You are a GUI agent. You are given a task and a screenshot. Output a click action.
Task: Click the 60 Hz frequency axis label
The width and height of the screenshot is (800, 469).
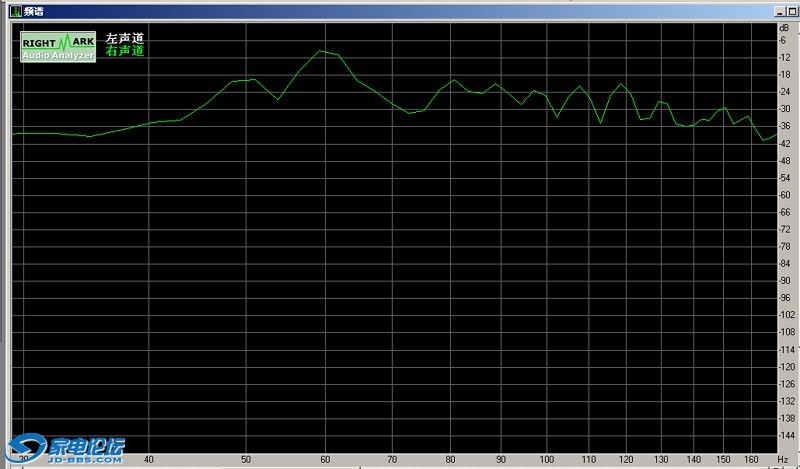tap(325, 460)
